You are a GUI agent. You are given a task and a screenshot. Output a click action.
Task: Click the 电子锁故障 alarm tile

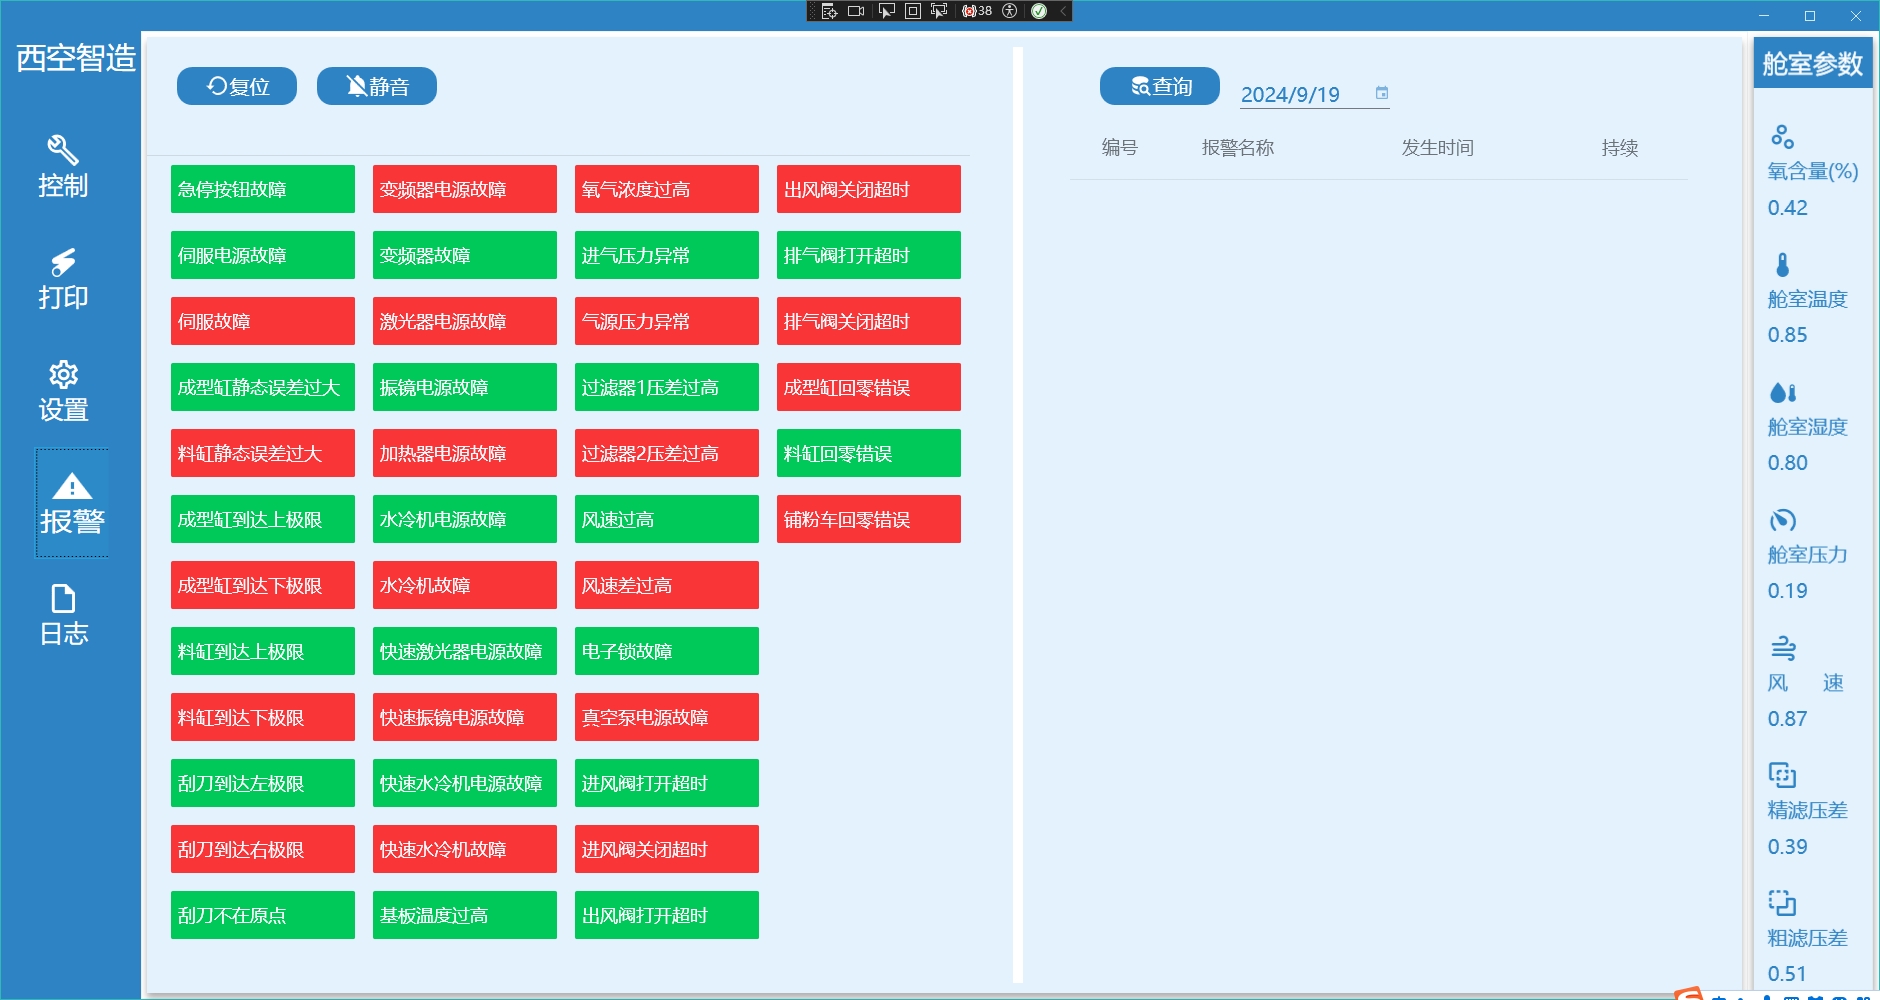pyautogui.click(x=667, y=651)
